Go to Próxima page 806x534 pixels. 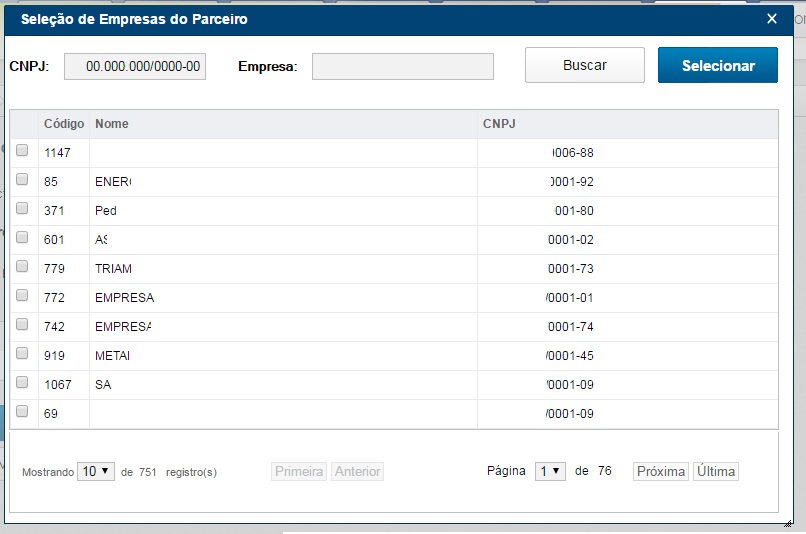(x=661, y=471)
